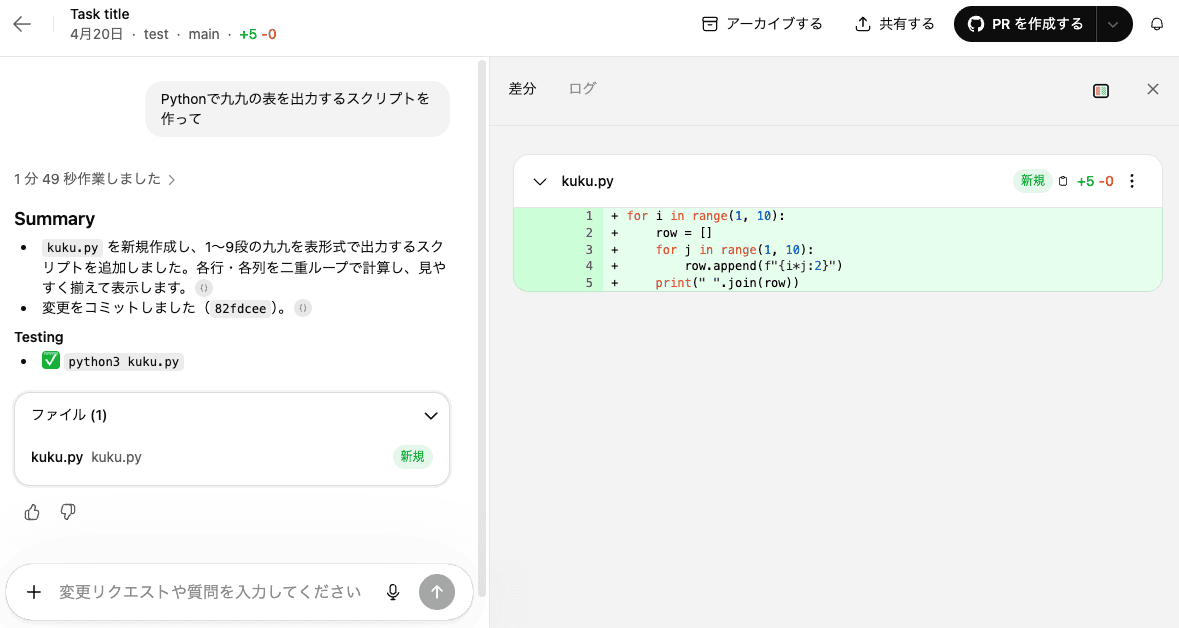Switch to the 差分 tab
Screen dimensions: 1179x628
(x=522, y=89)
